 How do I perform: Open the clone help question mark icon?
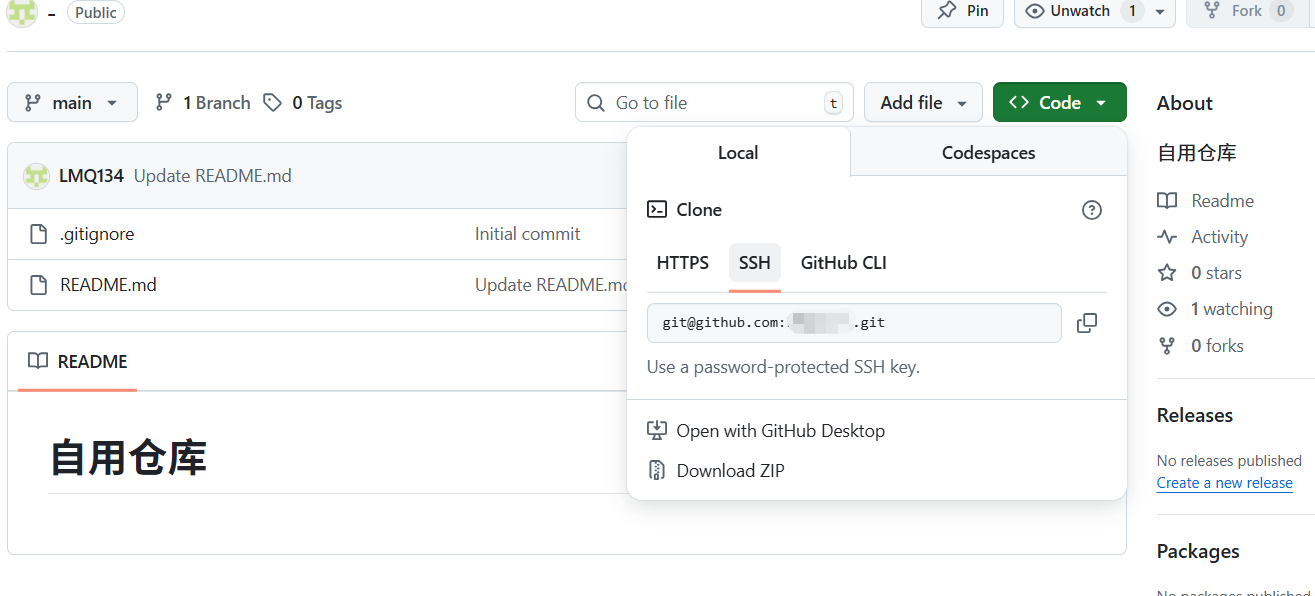click(1092, 210)
